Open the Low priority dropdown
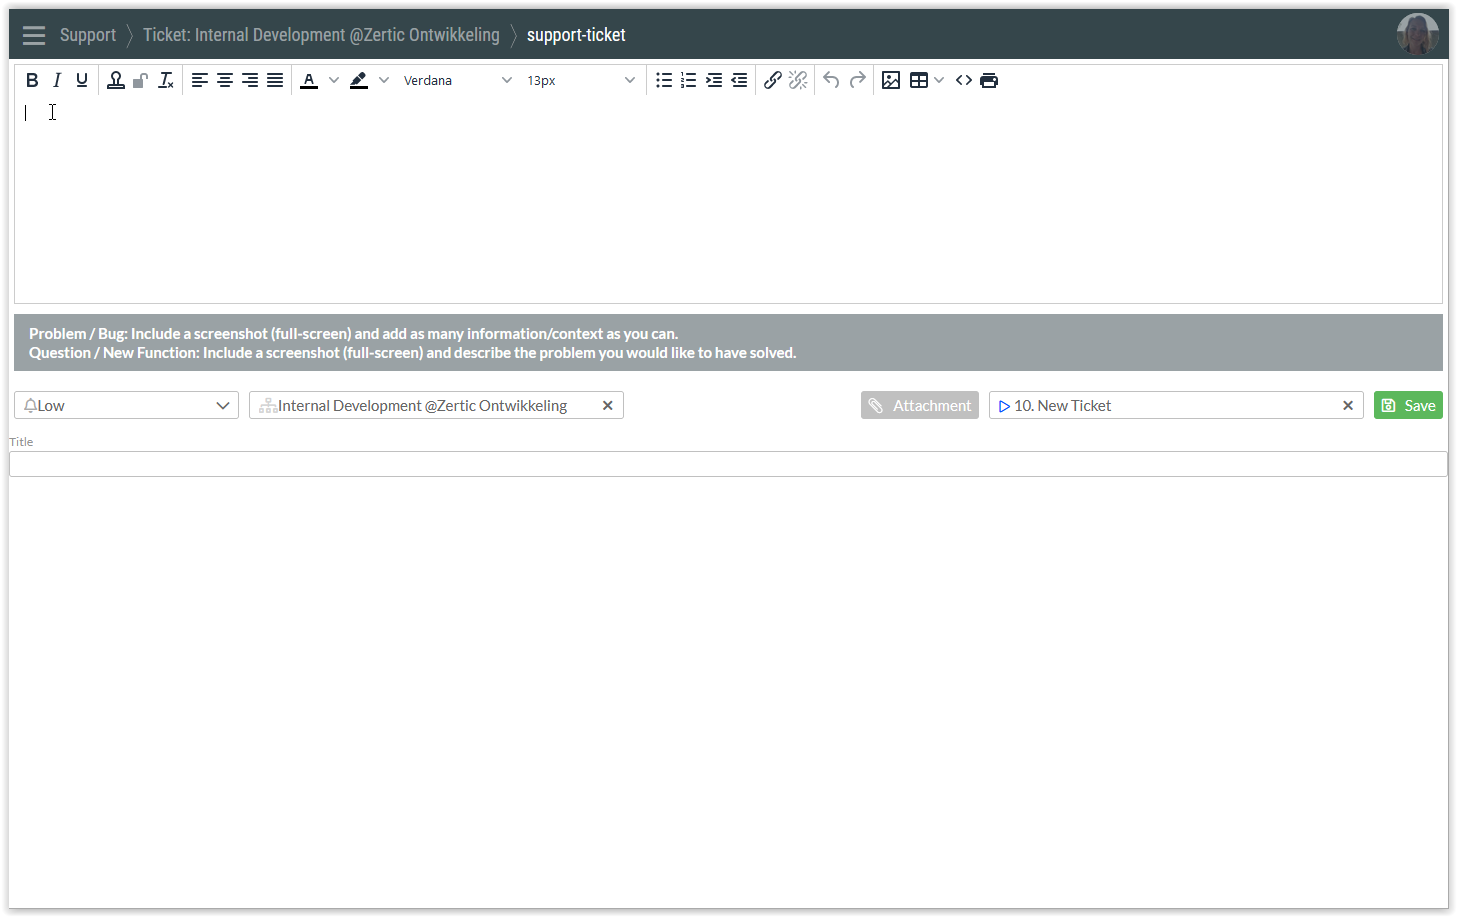The width and height of the screenshot is (1457, 917). [x=126, y=405]
